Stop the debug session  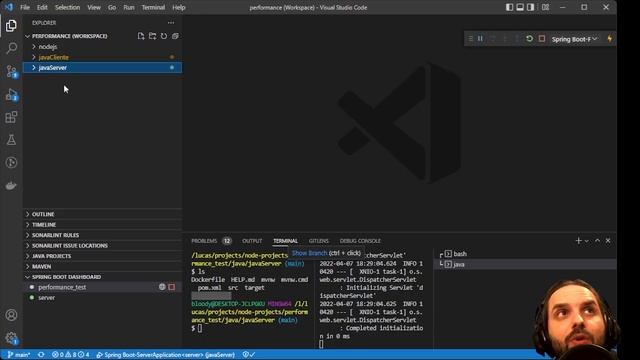tap(542, 39)
